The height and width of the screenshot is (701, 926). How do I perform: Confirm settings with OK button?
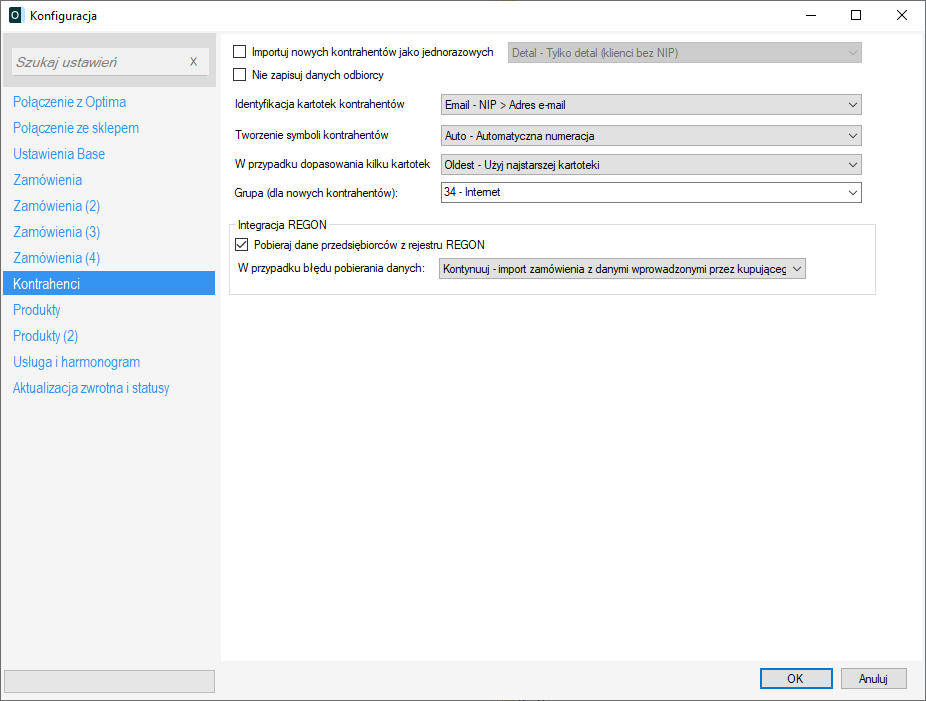[x=795, y=679]
